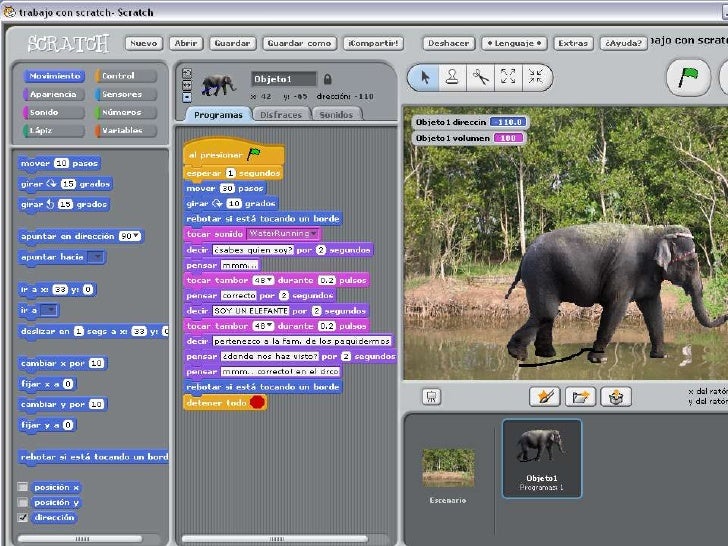Select the Objeto1 sprite thumbnail

click(541, 459)
